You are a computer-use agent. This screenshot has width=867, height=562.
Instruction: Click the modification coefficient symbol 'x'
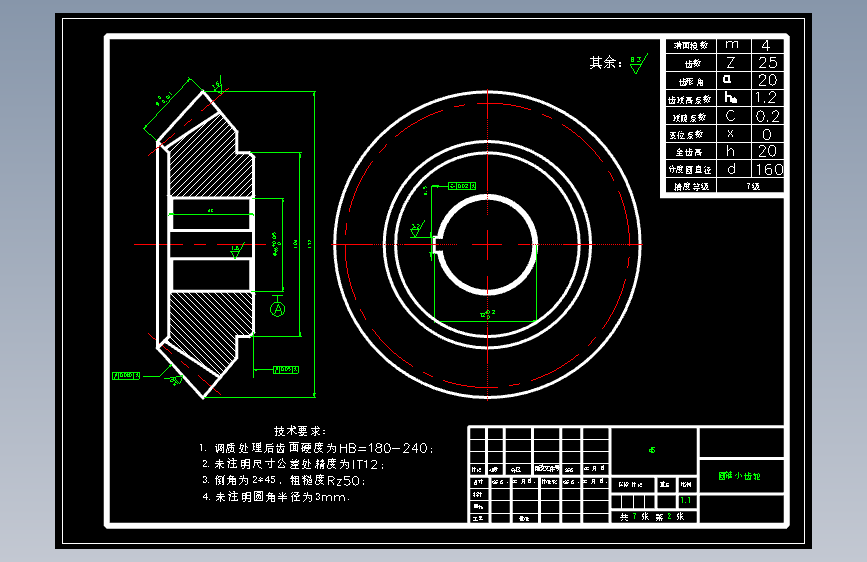[730, 133]
